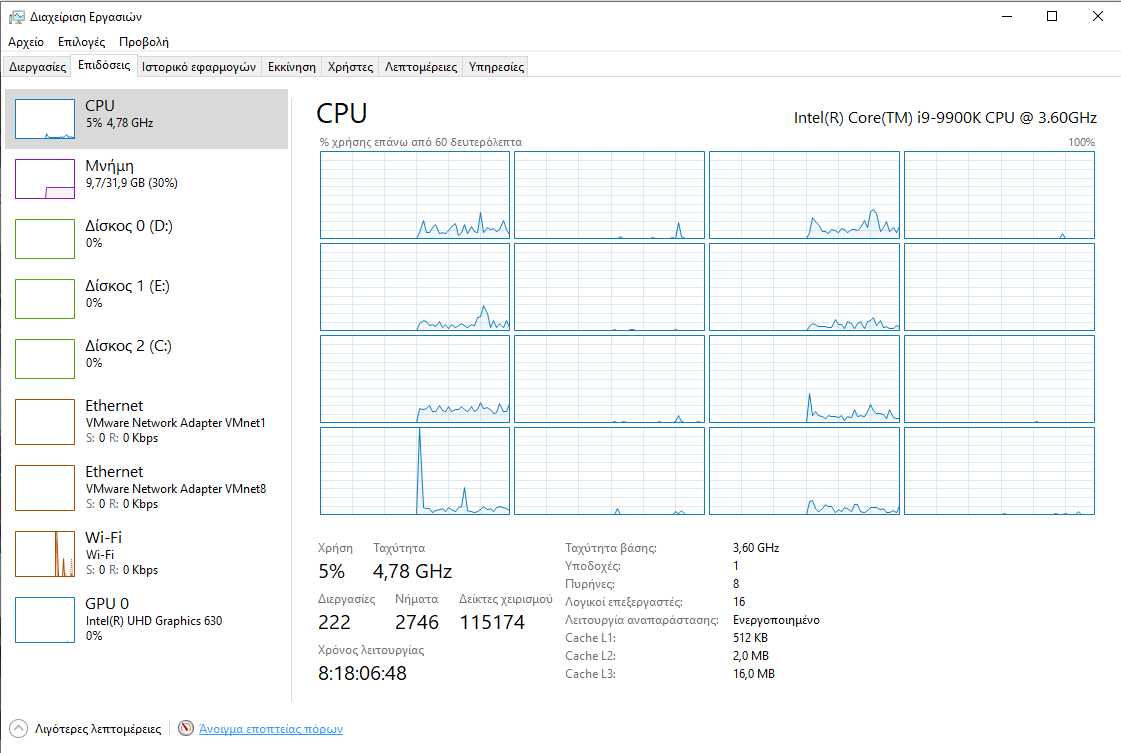
Task: Click the first logical processor graph
Action: pyautogui.click(x=415, y=195)
